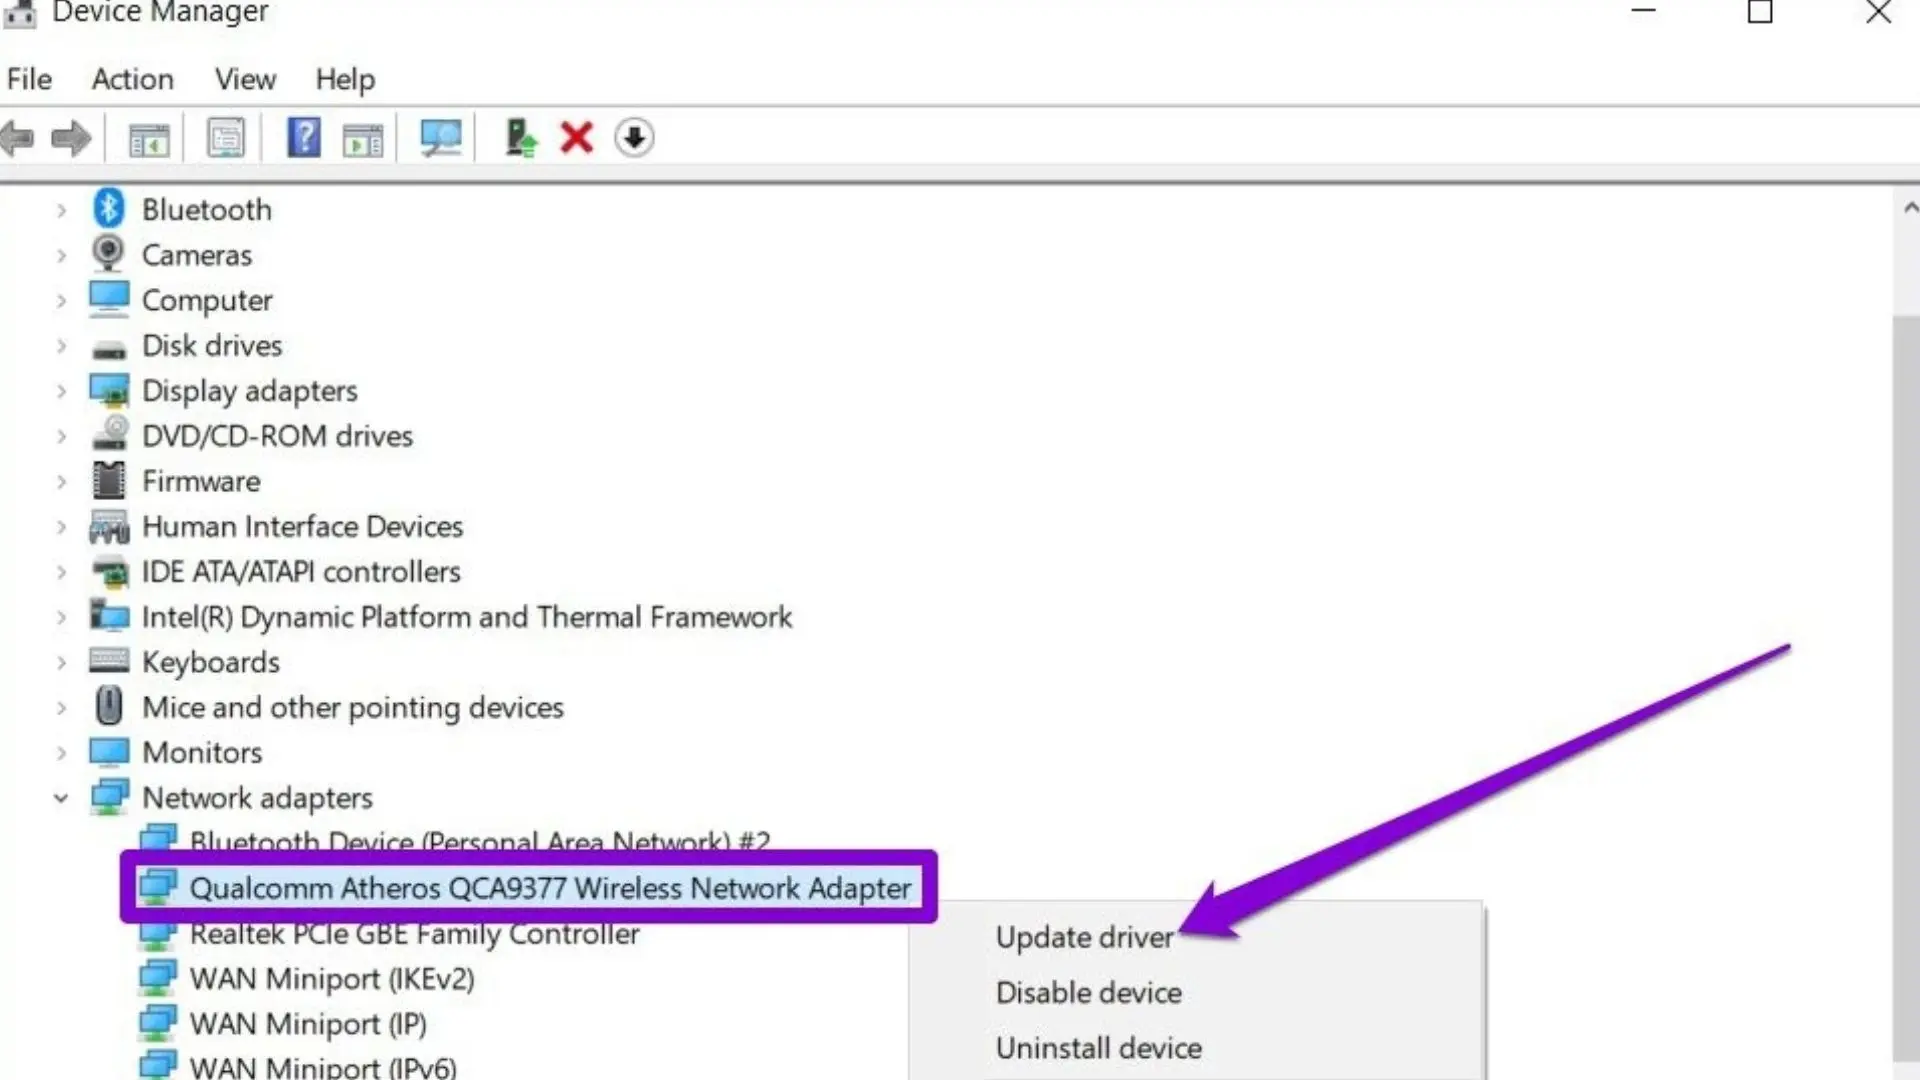Click the update driver toolbar icon

click(x=520, y=138)
